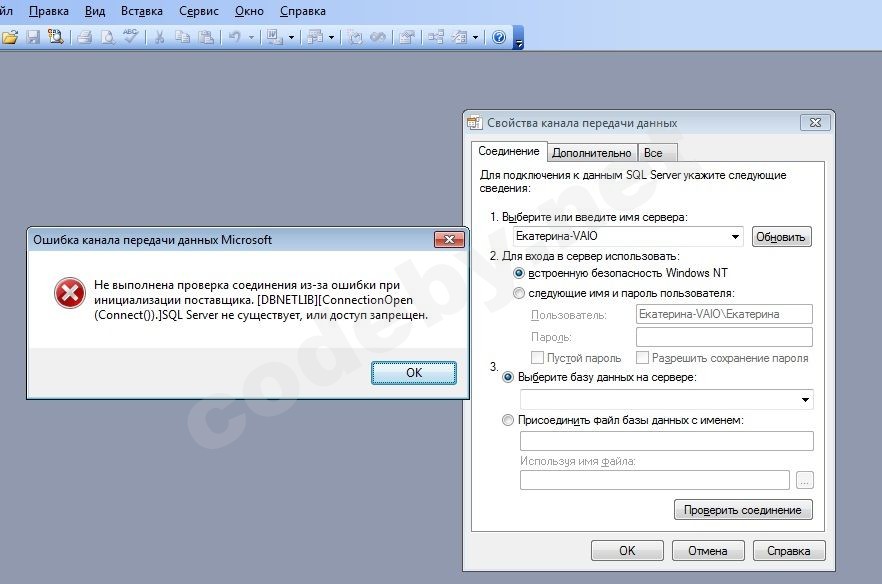The image size is (882, 584).
Task: Expand the server name combo box
Action: click(735, 236)
